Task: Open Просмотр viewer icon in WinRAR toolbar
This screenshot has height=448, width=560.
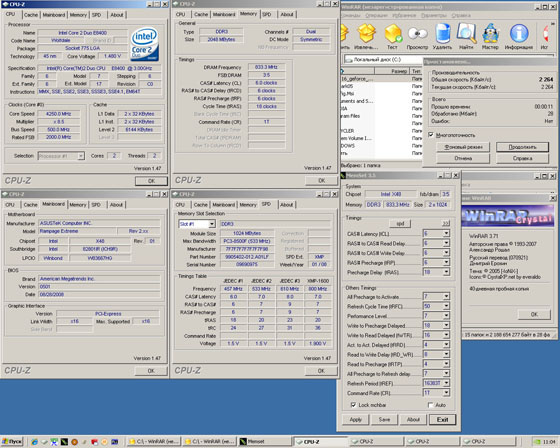Action: coord(418,37)
